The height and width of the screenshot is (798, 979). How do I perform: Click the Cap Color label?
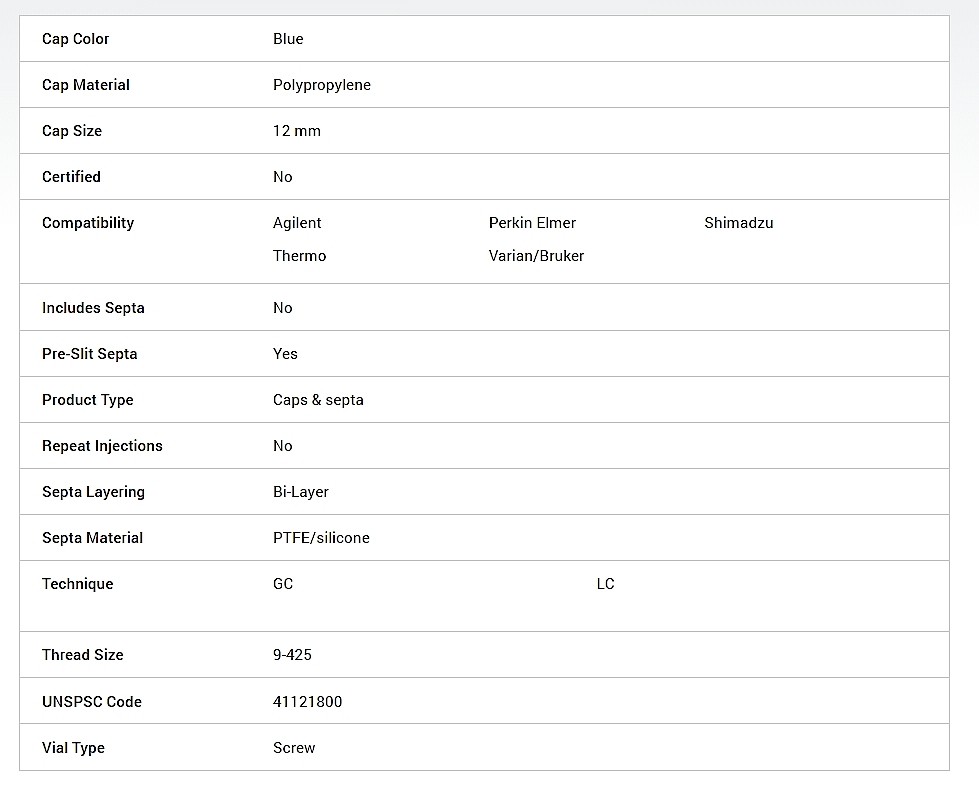click(76, 39)
